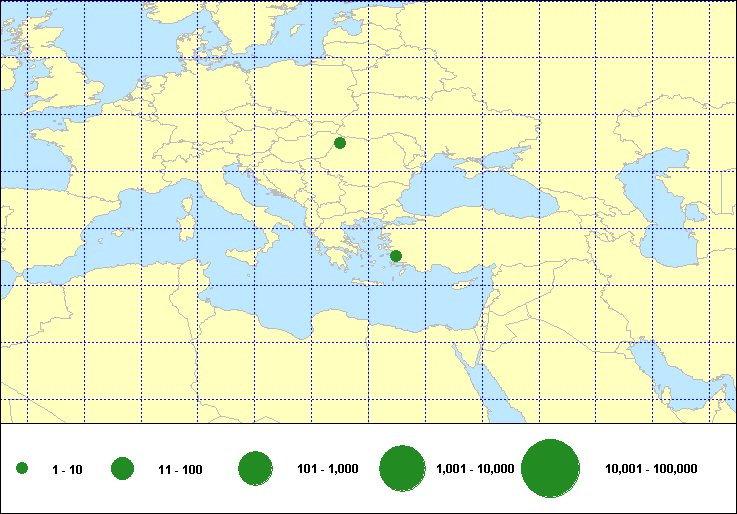Viewport: 737px width, 514px height.
Task: Select the "101 - 1,000" legend text
Action: click(x=328, y=469)
